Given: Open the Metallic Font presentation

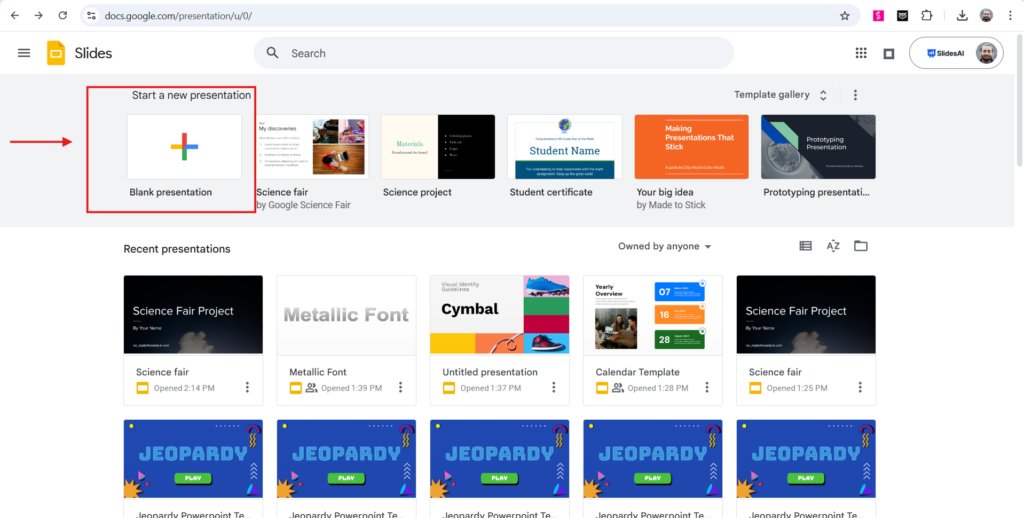Looking at the screenshot, I should (x=346, y=340).
